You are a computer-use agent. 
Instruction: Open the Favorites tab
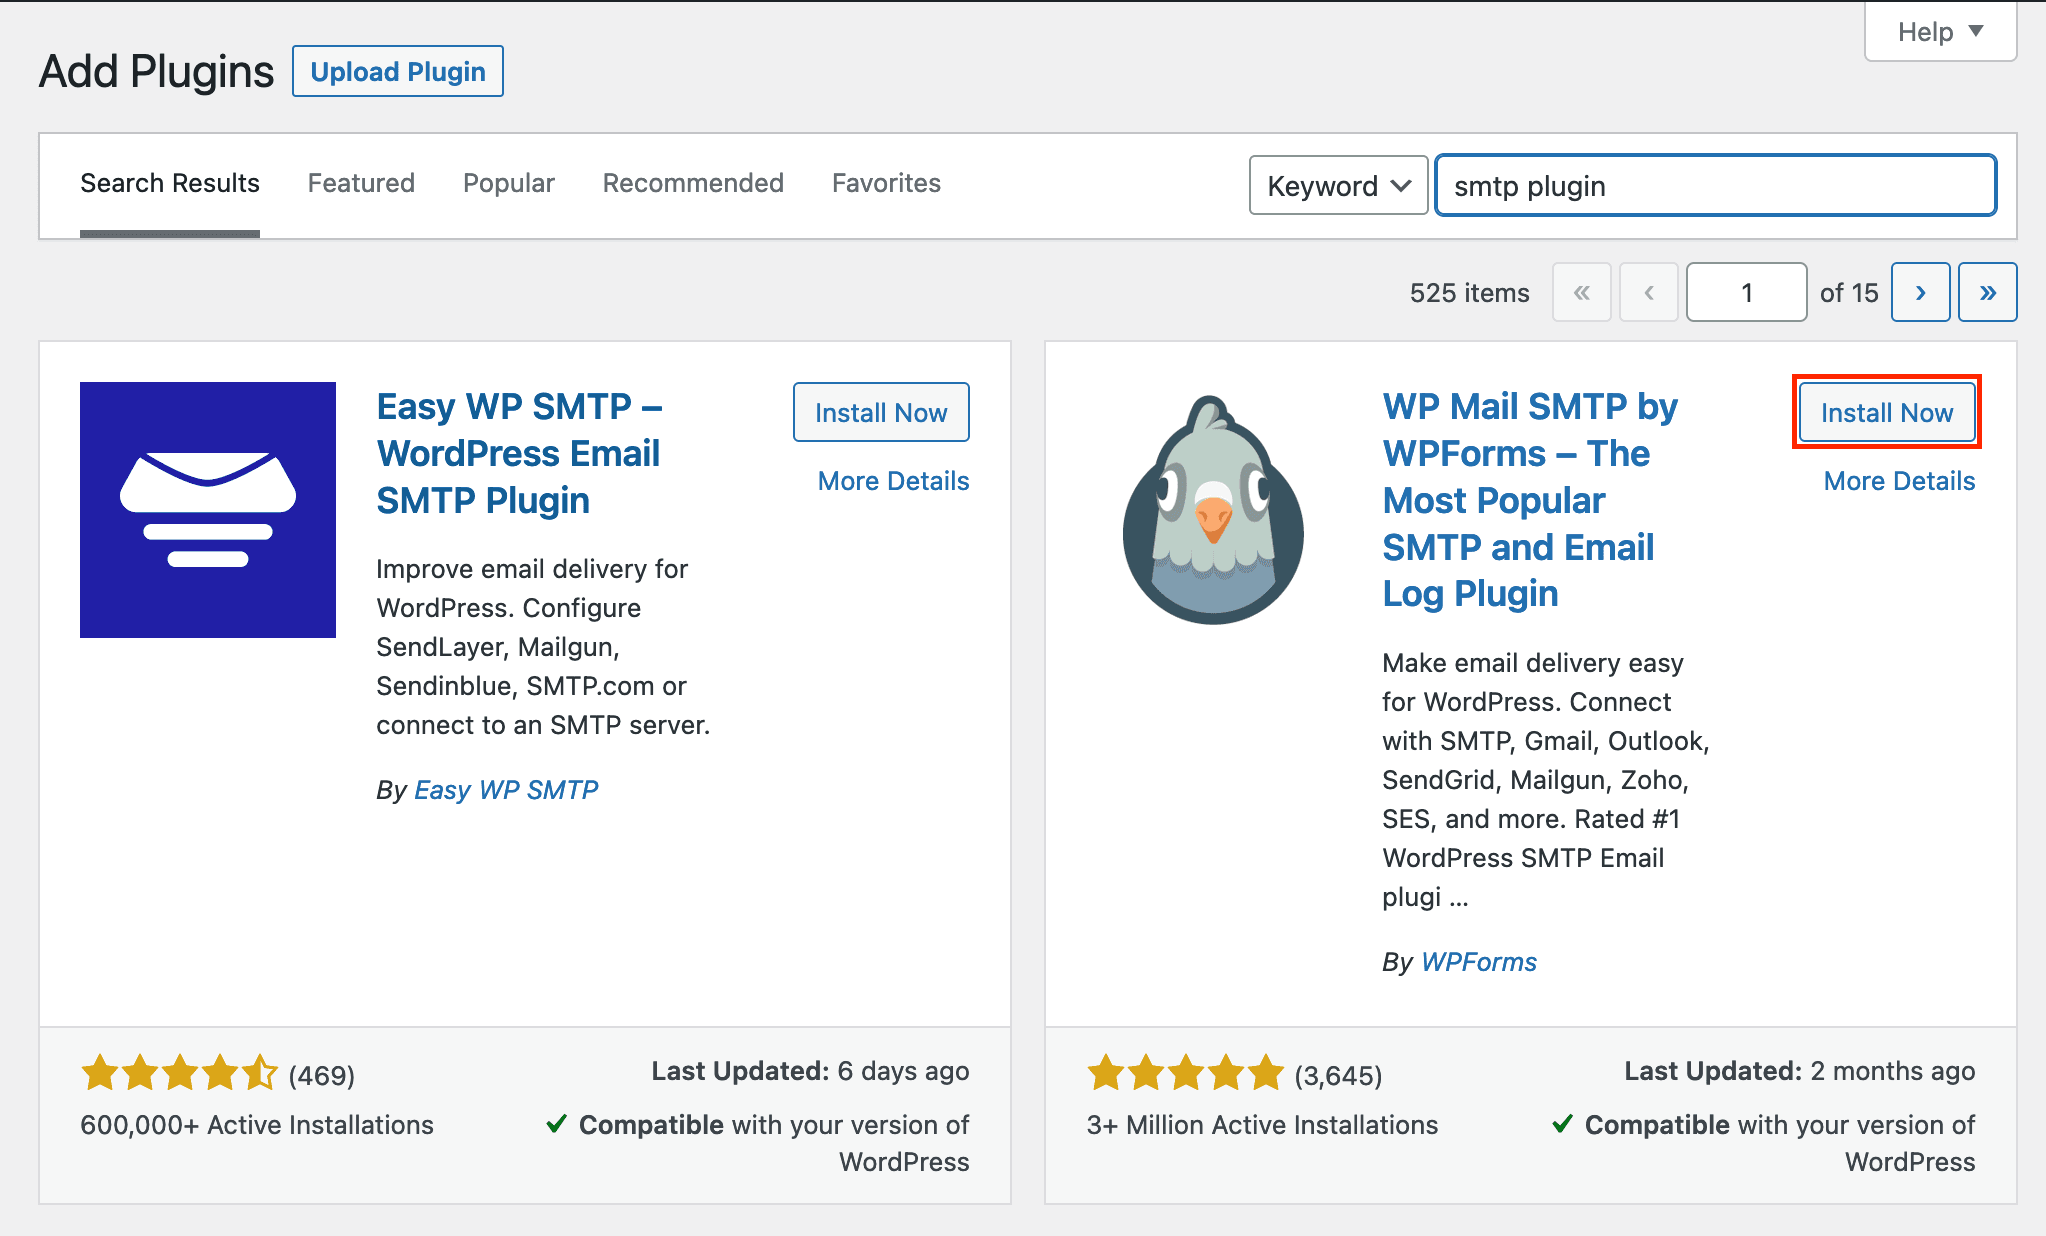pos(886,183)
